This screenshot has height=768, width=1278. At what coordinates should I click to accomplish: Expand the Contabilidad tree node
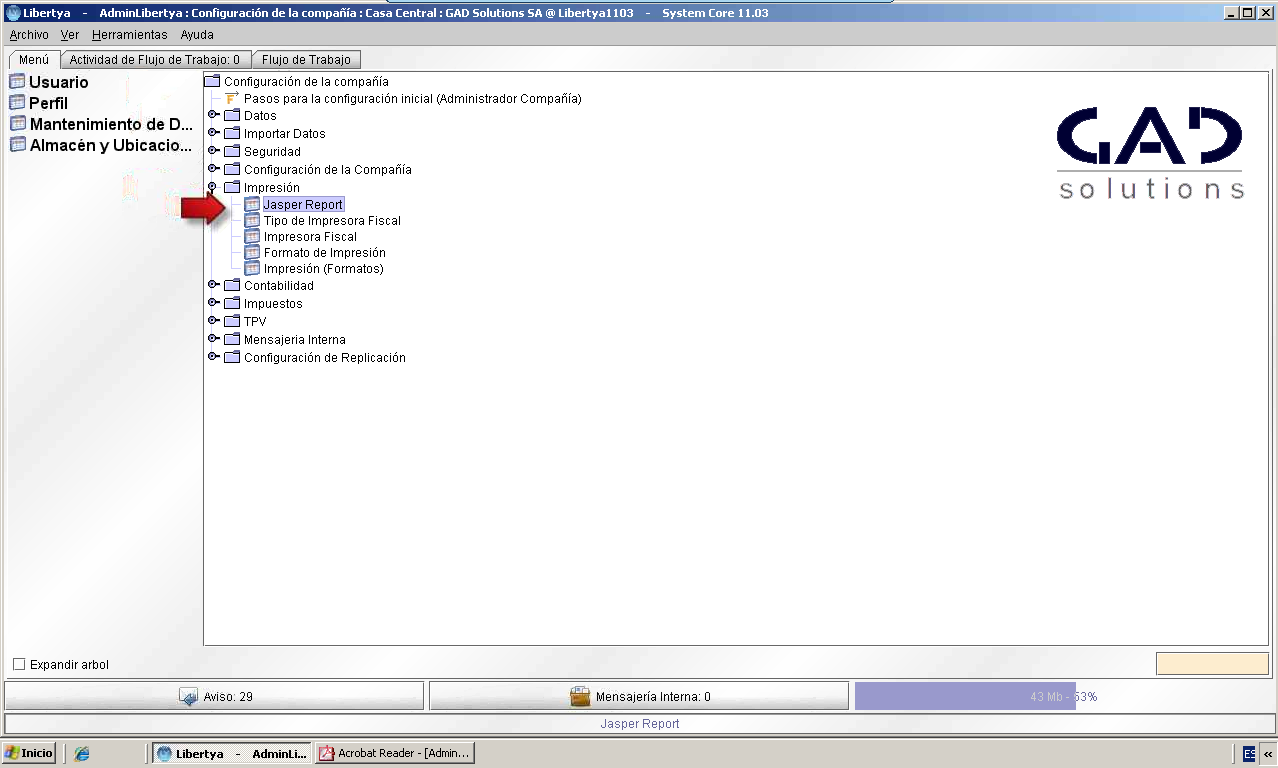click(x=213, y=285)
